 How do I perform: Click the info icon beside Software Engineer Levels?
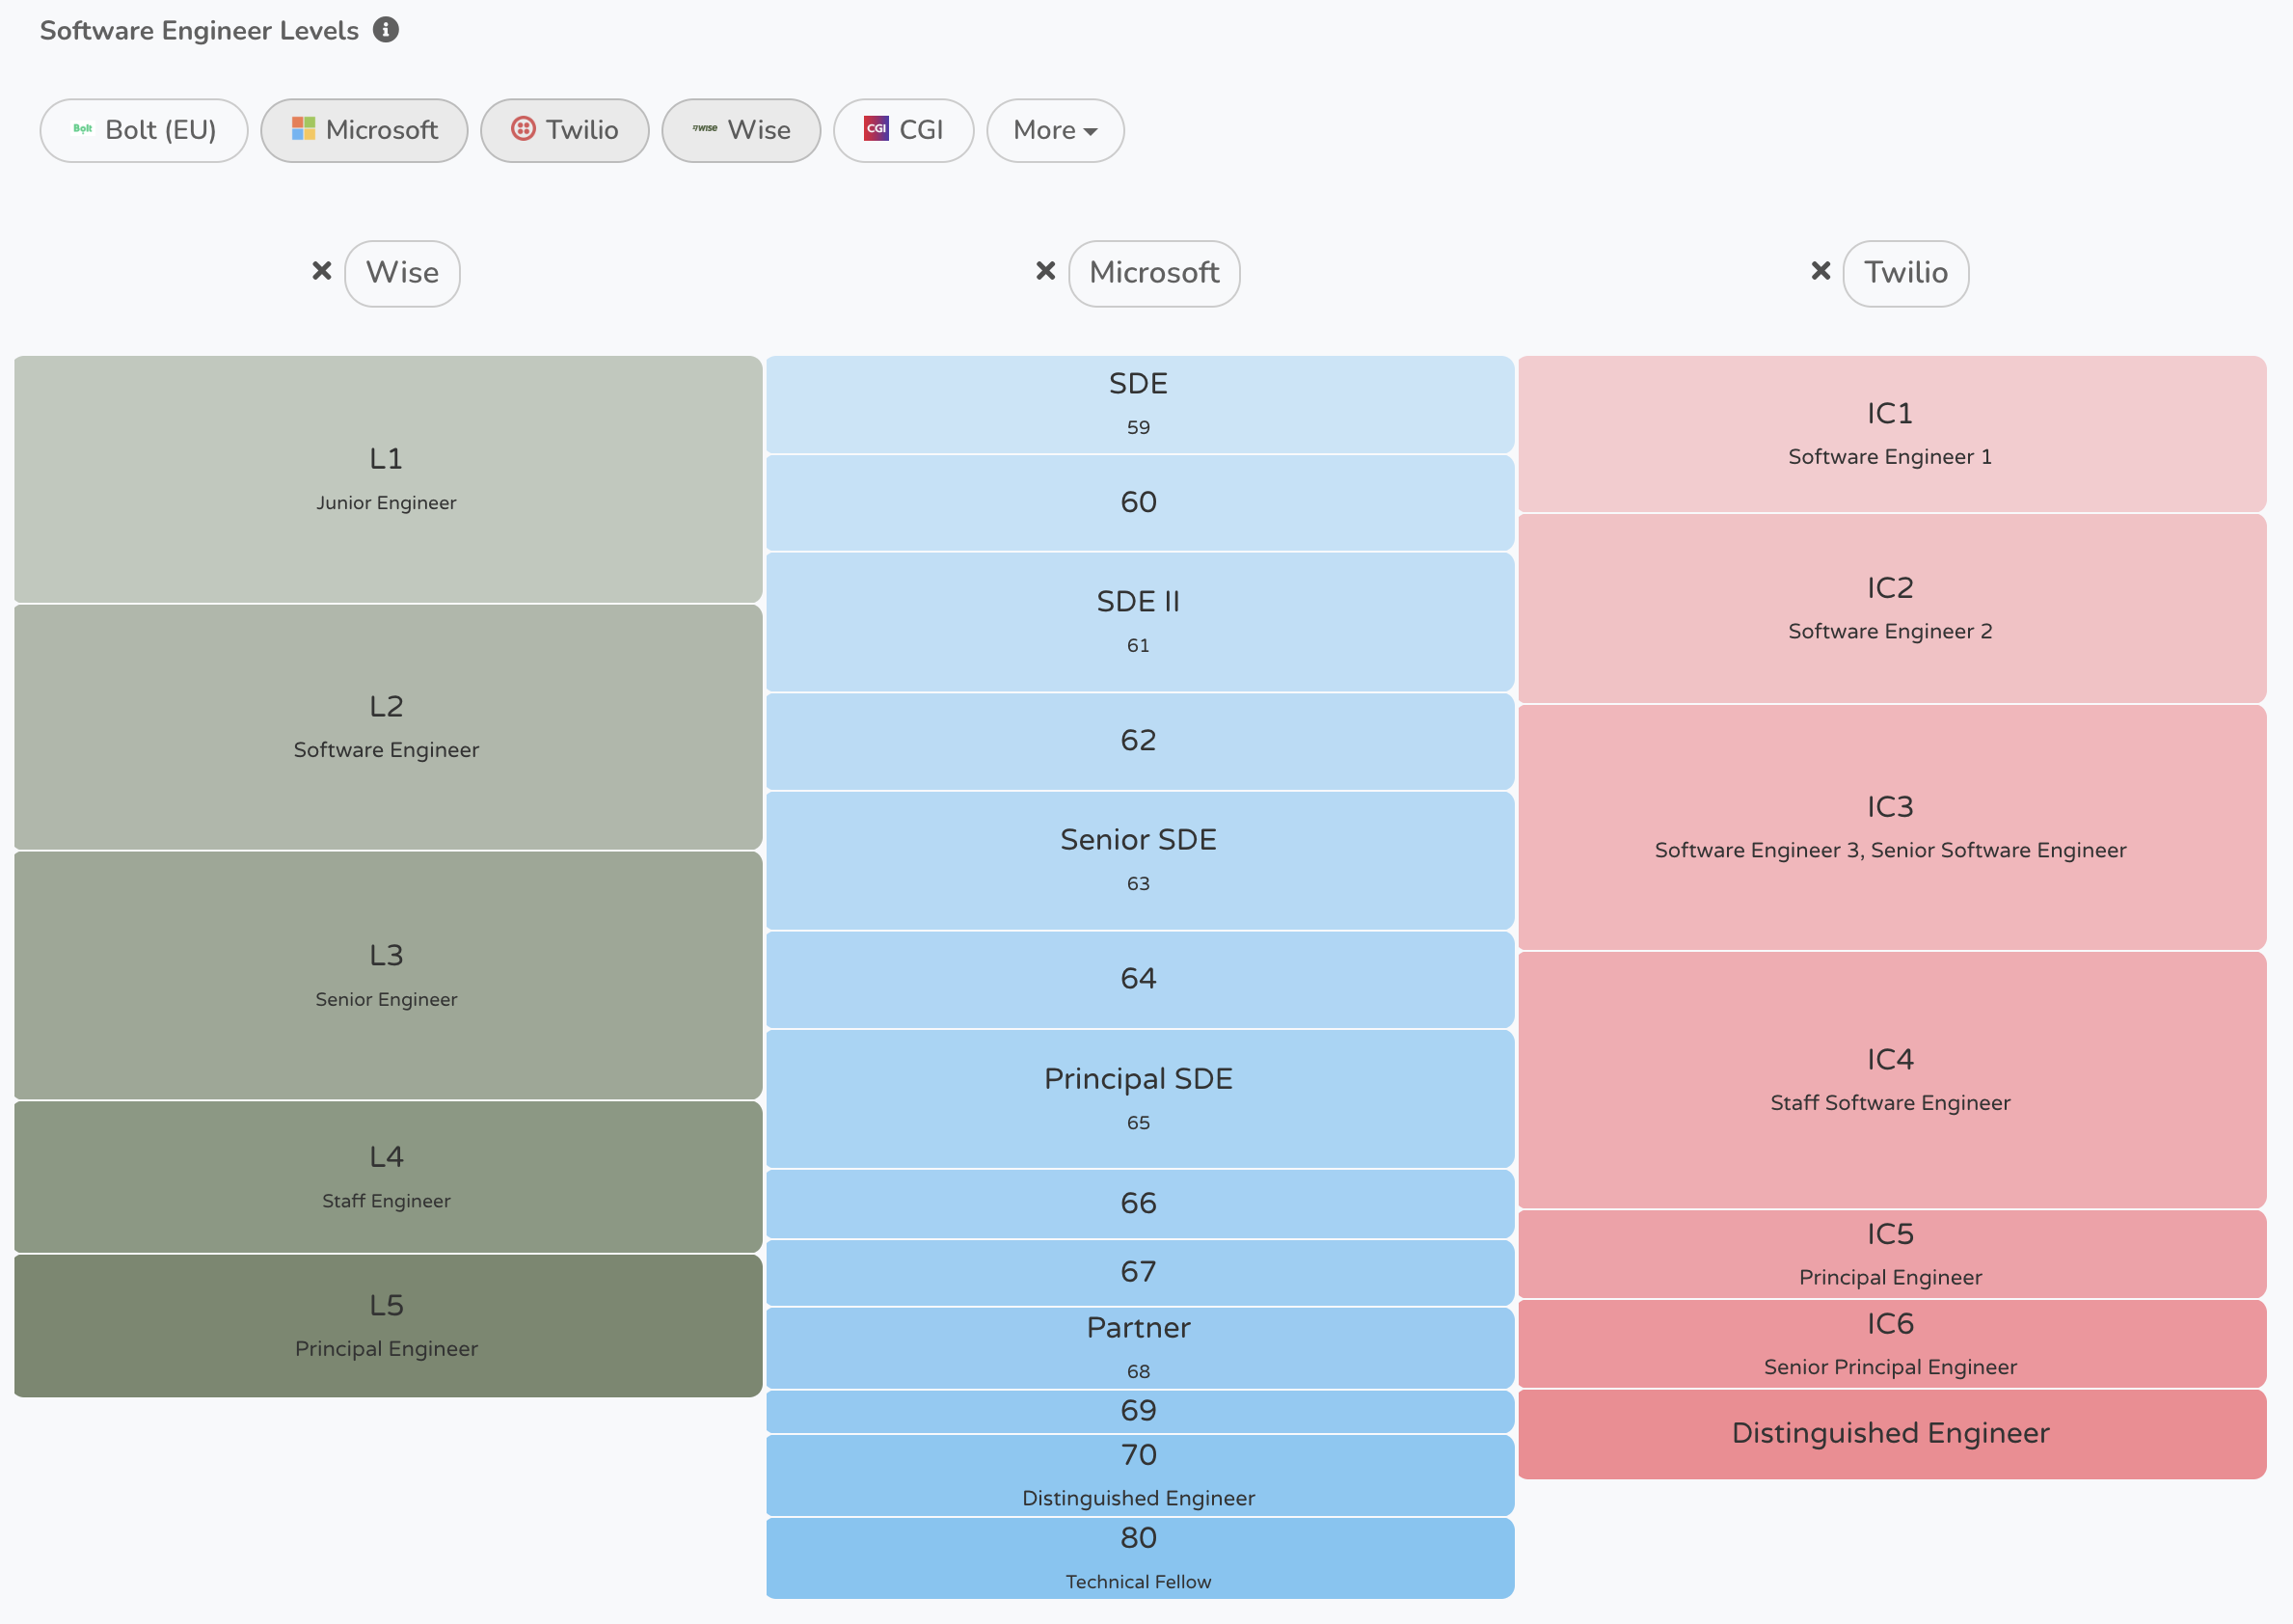coord(386,30)
